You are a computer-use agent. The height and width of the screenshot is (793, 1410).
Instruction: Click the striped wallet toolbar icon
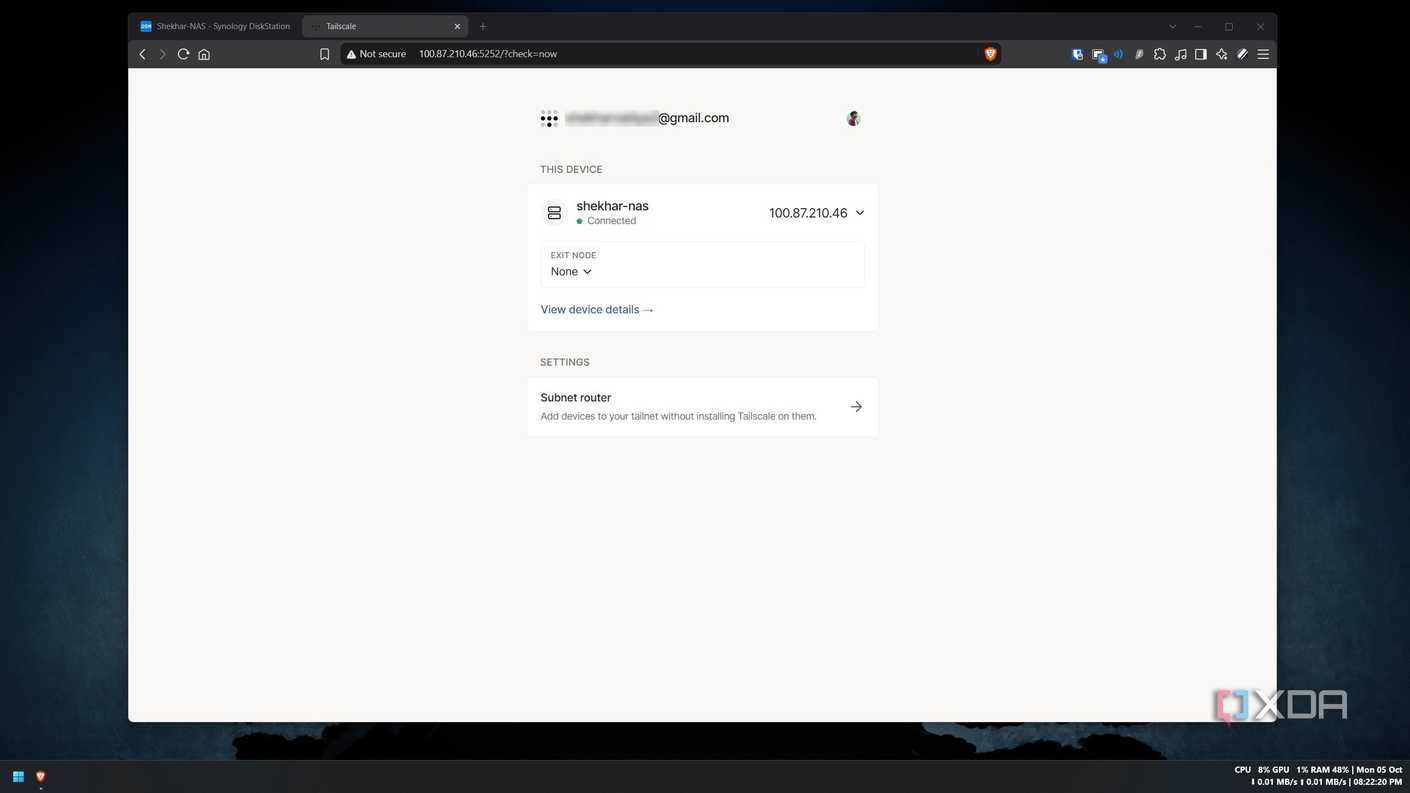pyautogui.click(x=1242, y=54)
